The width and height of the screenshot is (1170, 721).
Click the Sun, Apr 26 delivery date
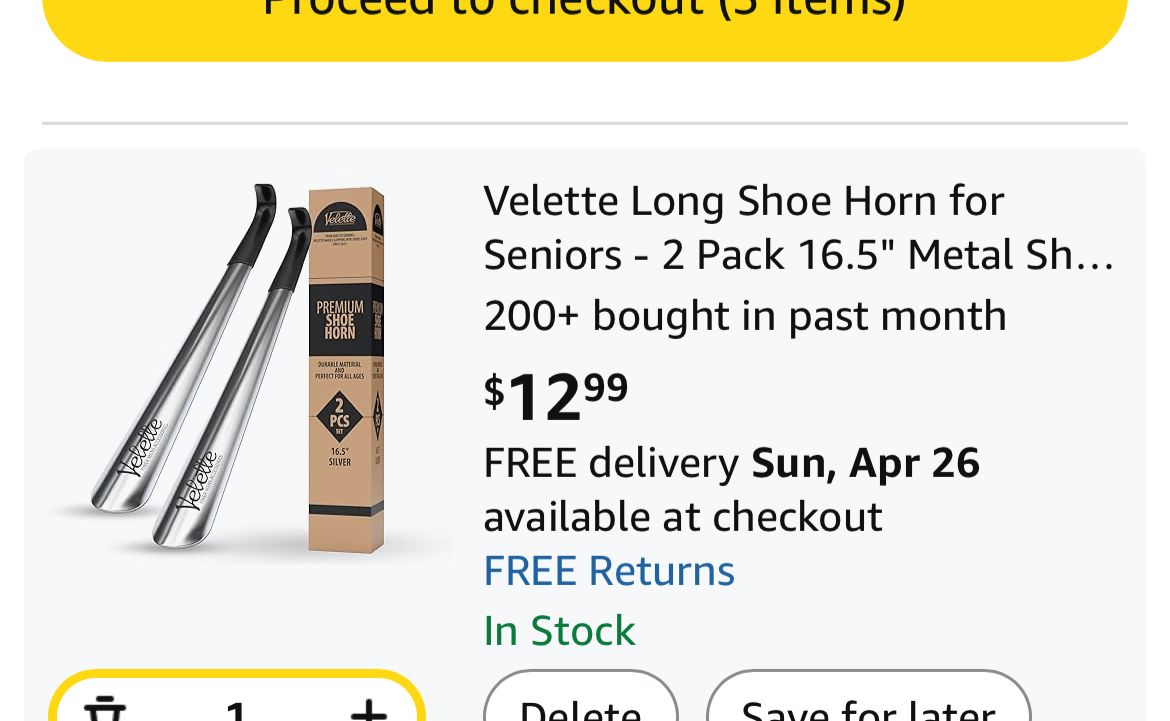[866, 463]
